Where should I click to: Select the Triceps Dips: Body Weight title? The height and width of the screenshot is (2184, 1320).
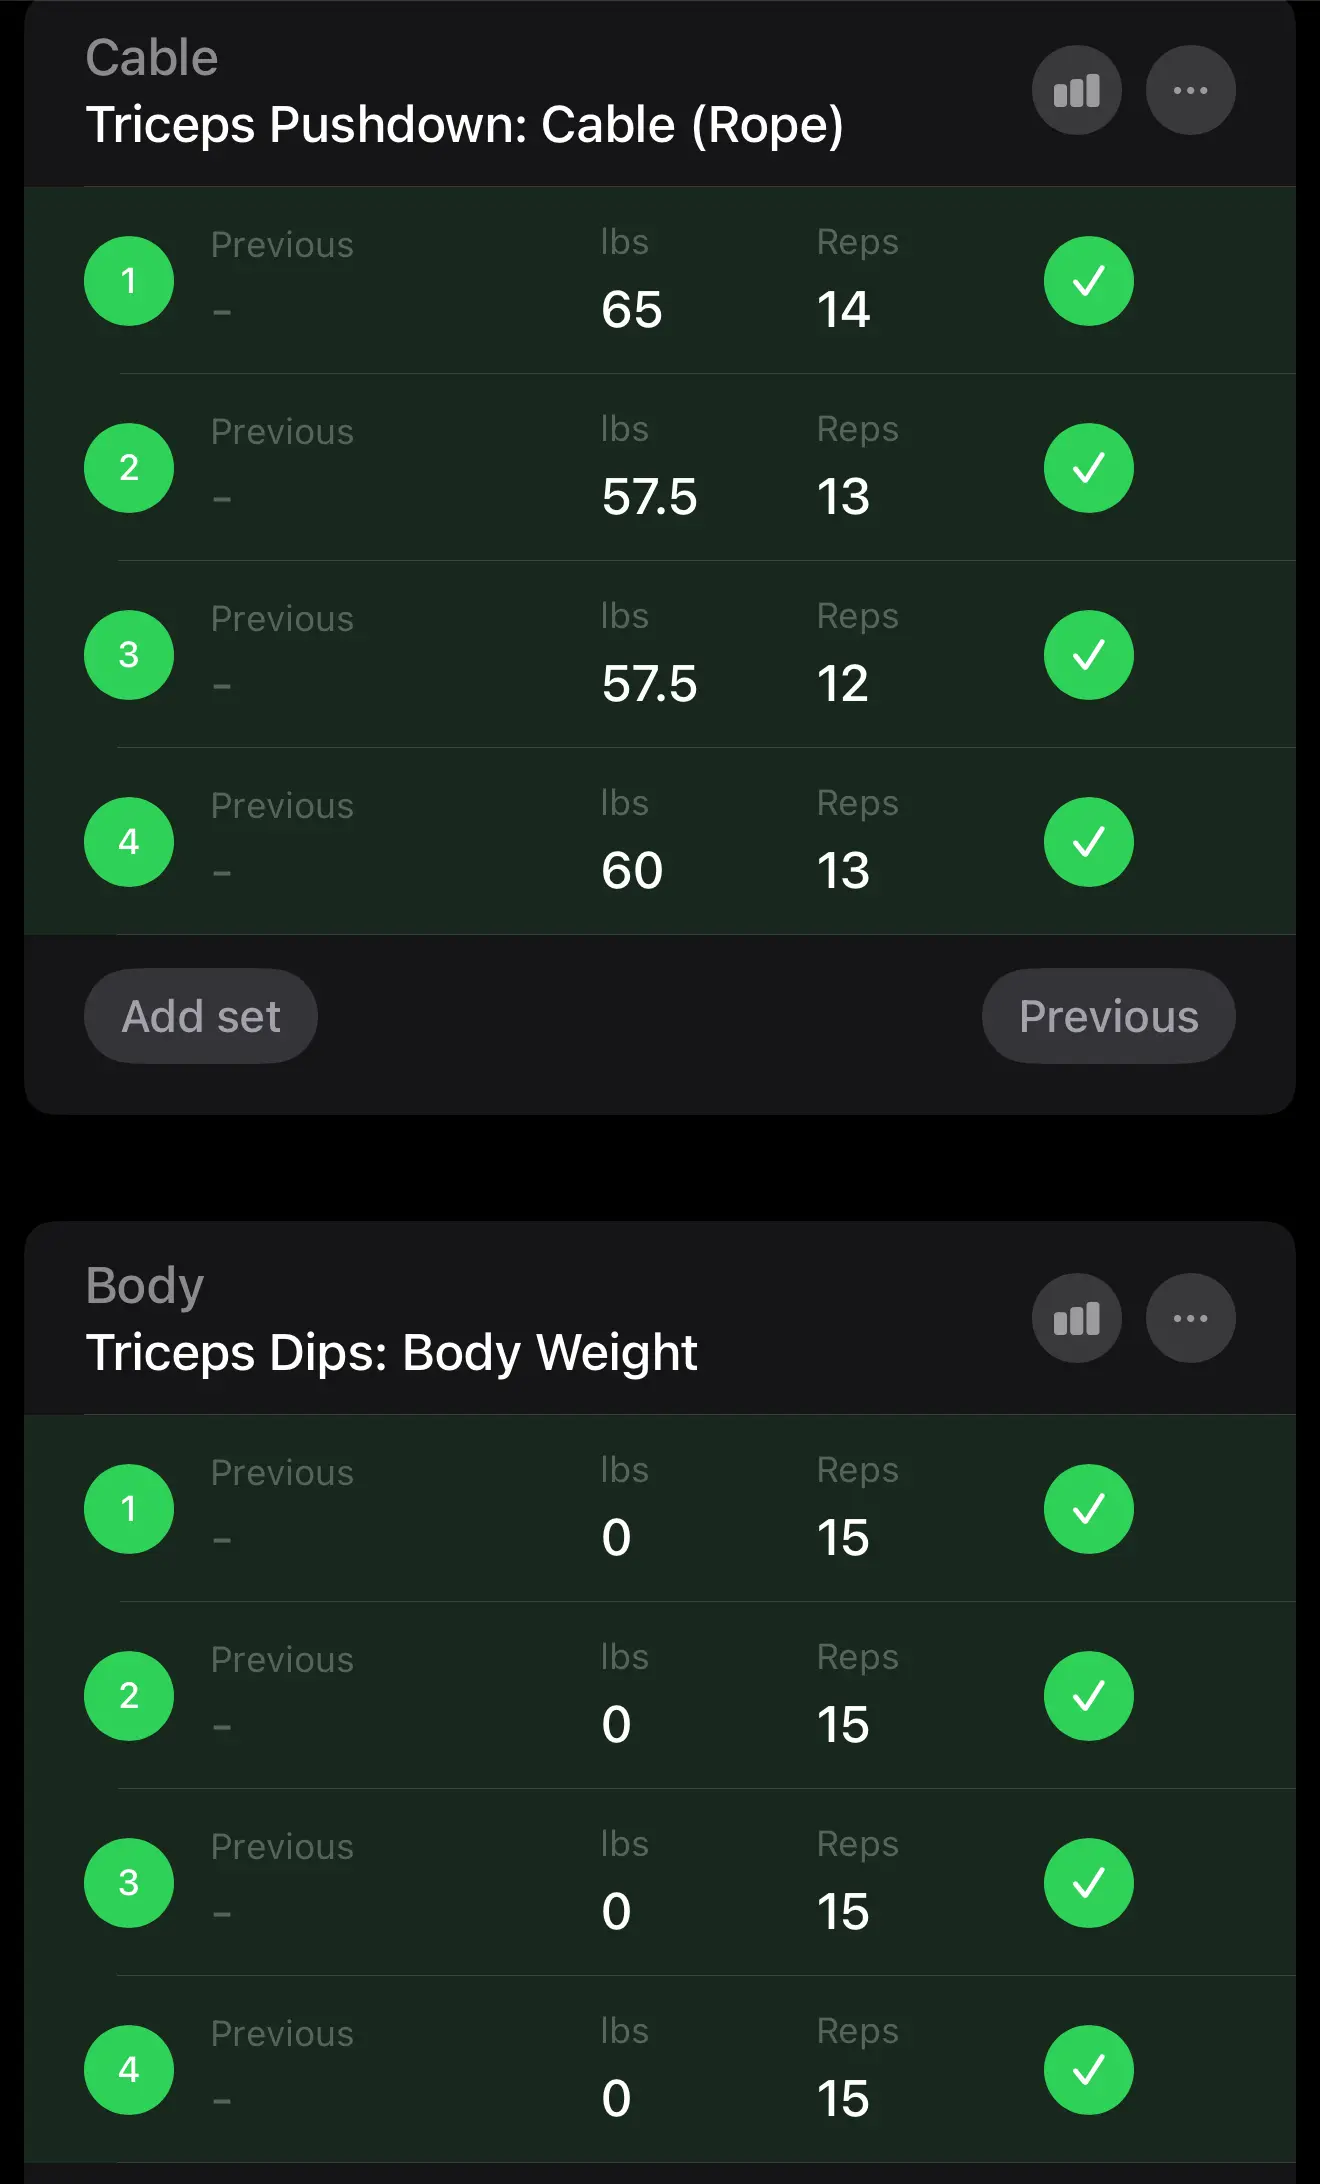pyautogui.click(x=391, y=1353)
